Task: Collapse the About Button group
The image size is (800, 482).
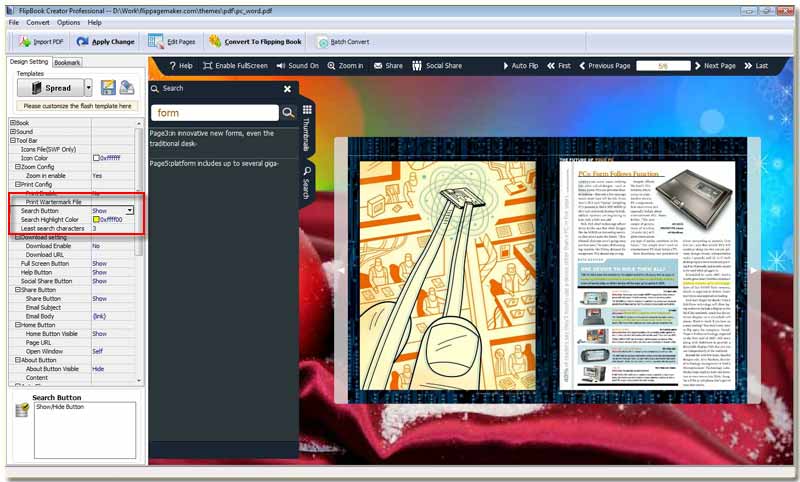Action: click(x=17, y=360)
